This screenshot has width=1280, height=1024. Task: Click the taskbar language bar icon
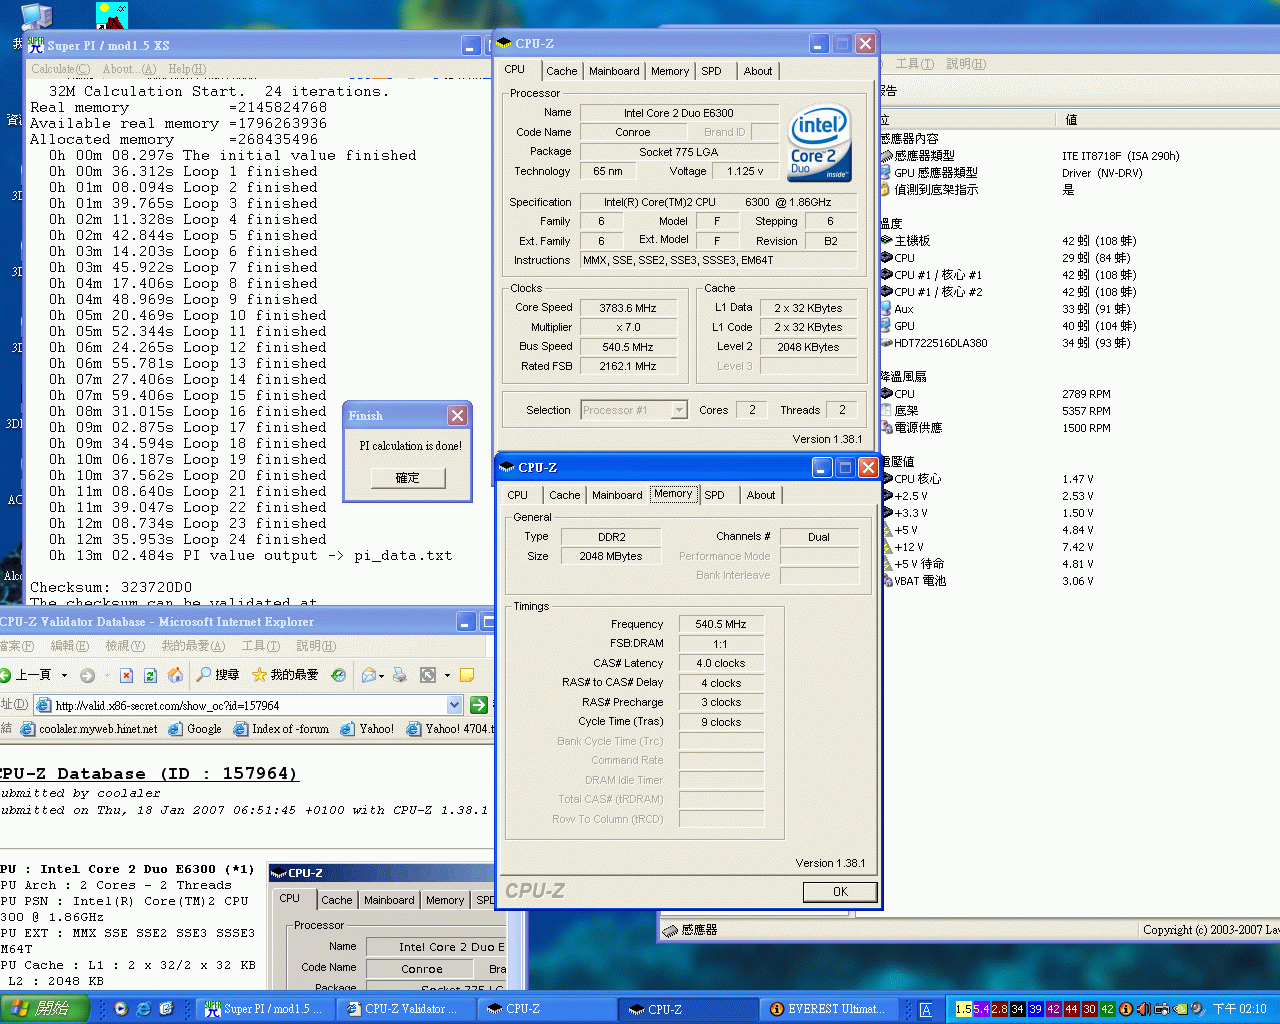pyautogui.click(x=926, y=1009)
